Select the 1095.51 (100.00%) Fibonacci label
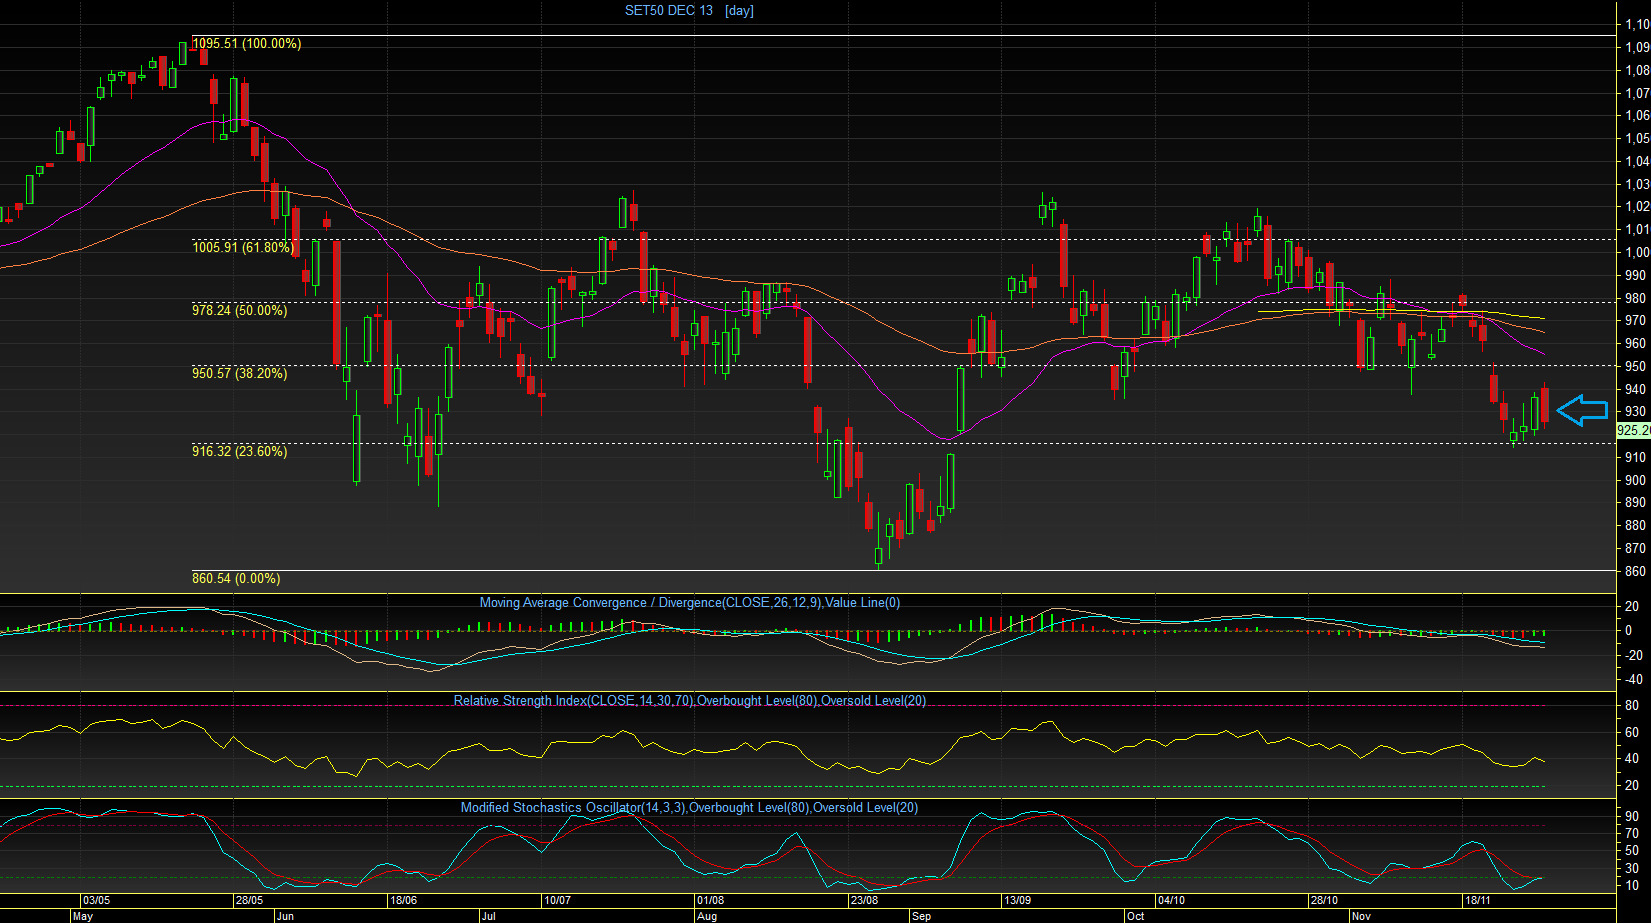Viewport: 1651px width, 923px height. tap(246, 44)
